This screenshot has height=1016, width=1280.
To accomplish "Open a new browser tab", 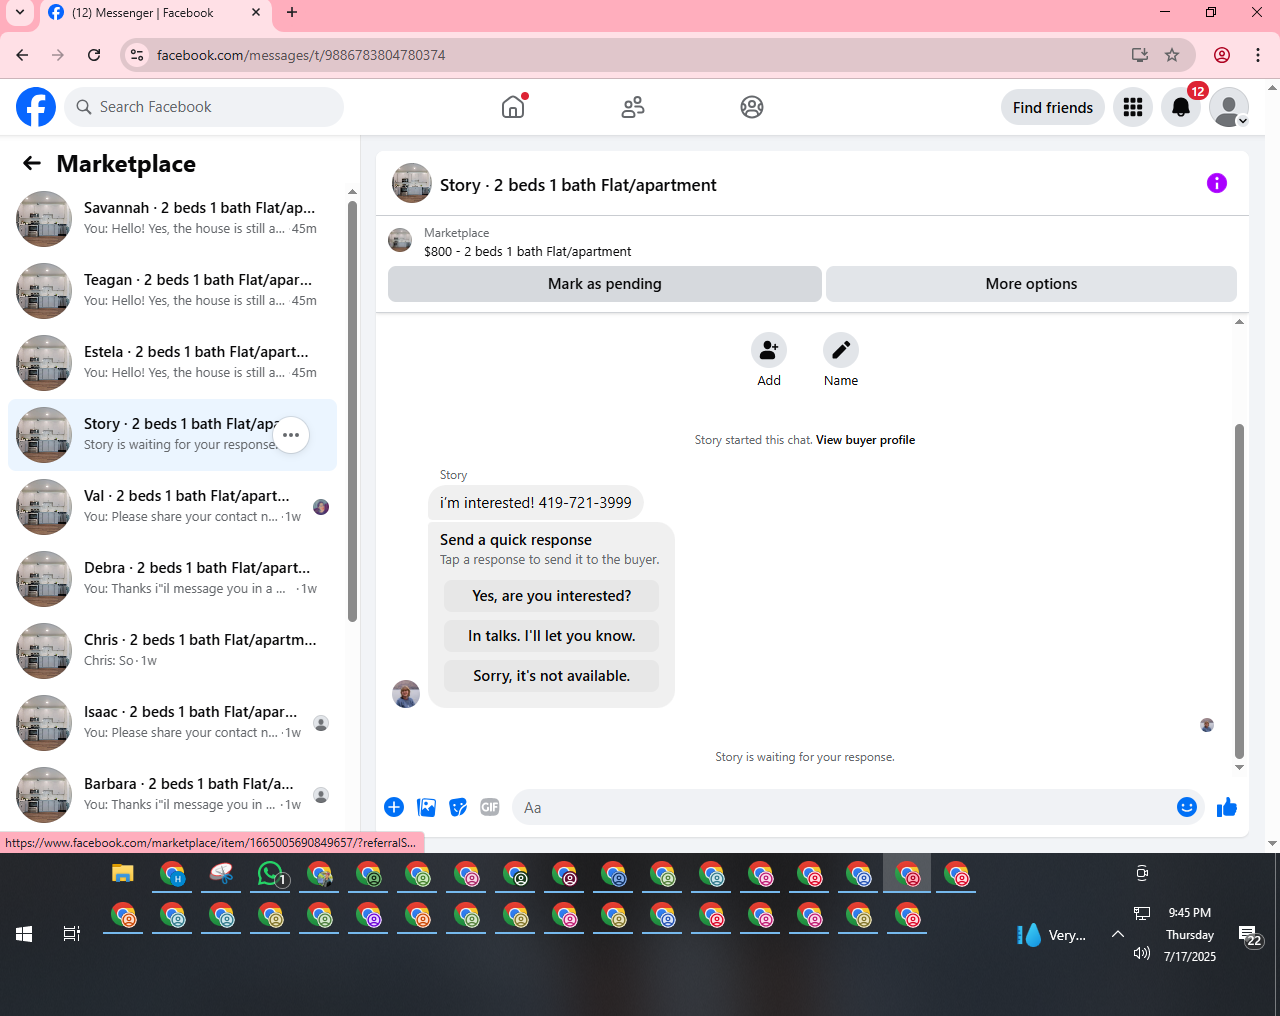I will 292,13.
